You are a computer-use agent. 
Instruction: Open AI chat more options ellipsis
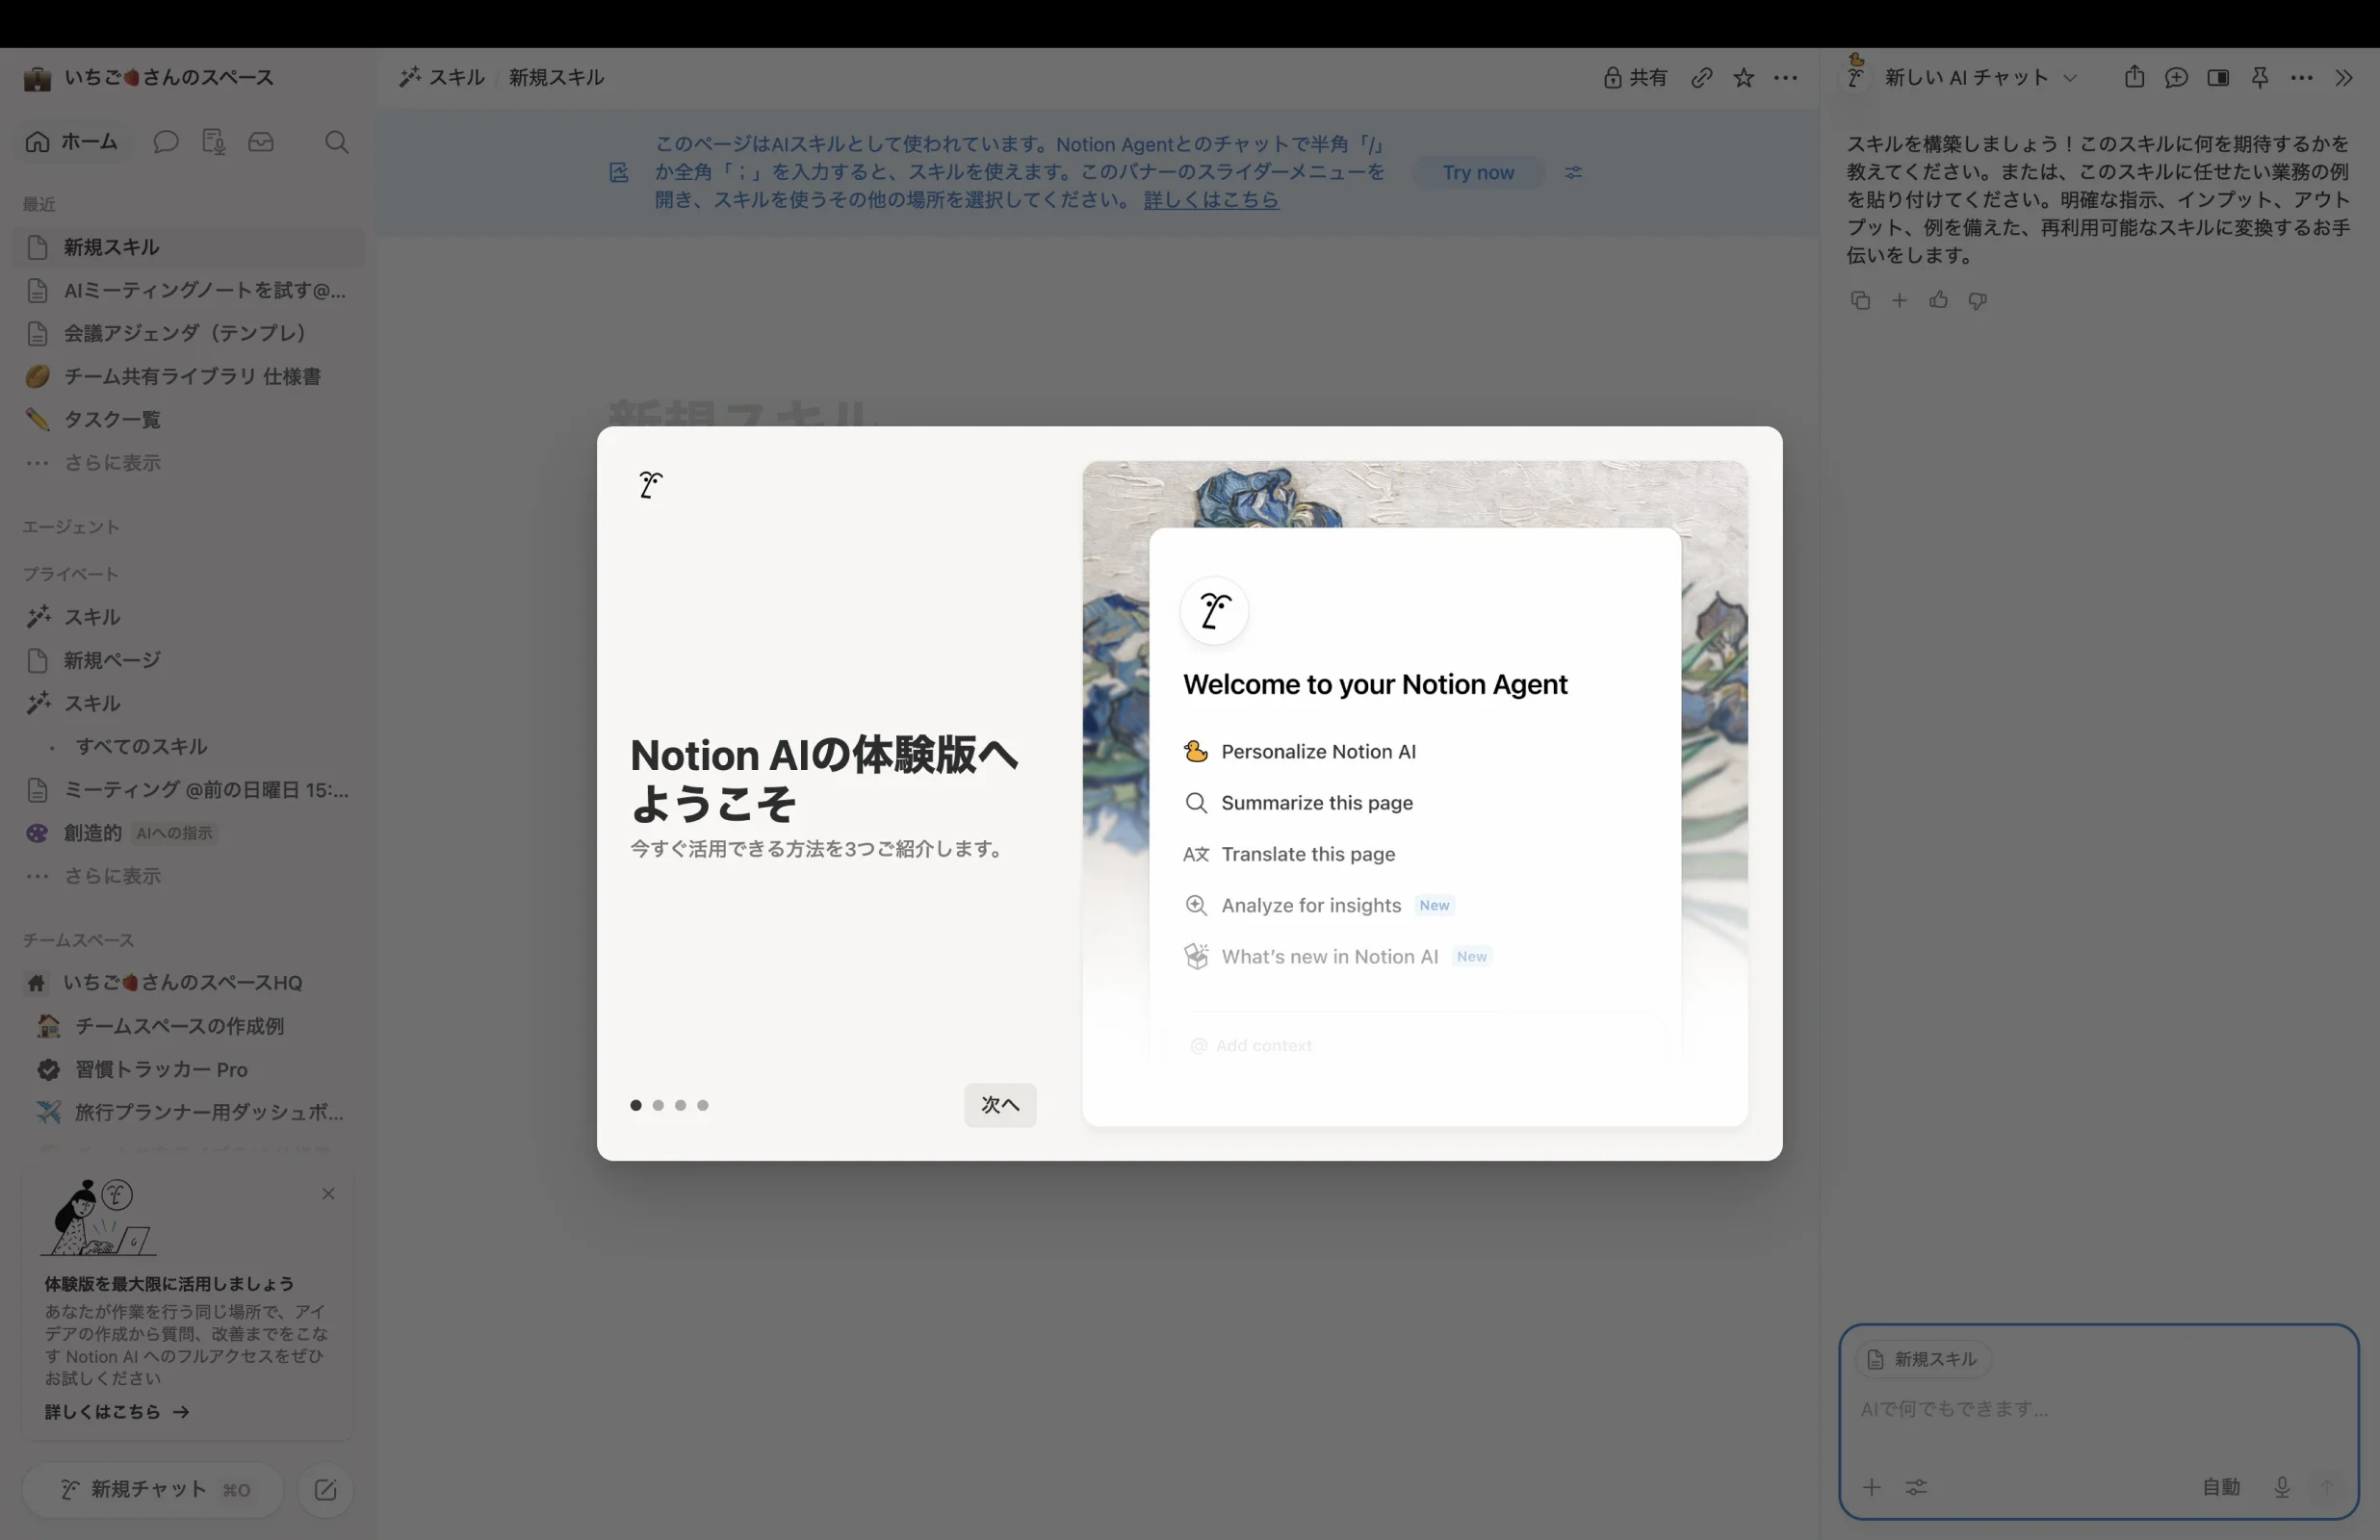tap(2301, 77)
